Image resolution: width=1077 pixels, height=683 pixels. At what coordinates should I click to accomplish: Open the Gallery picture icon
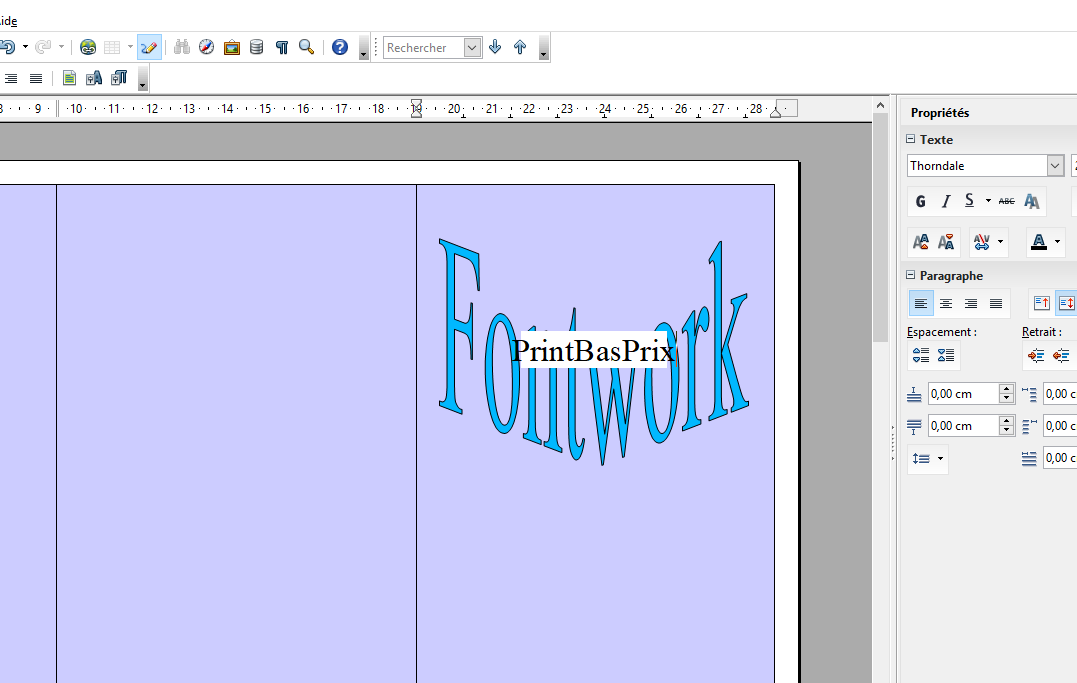[x=231, y=47]
